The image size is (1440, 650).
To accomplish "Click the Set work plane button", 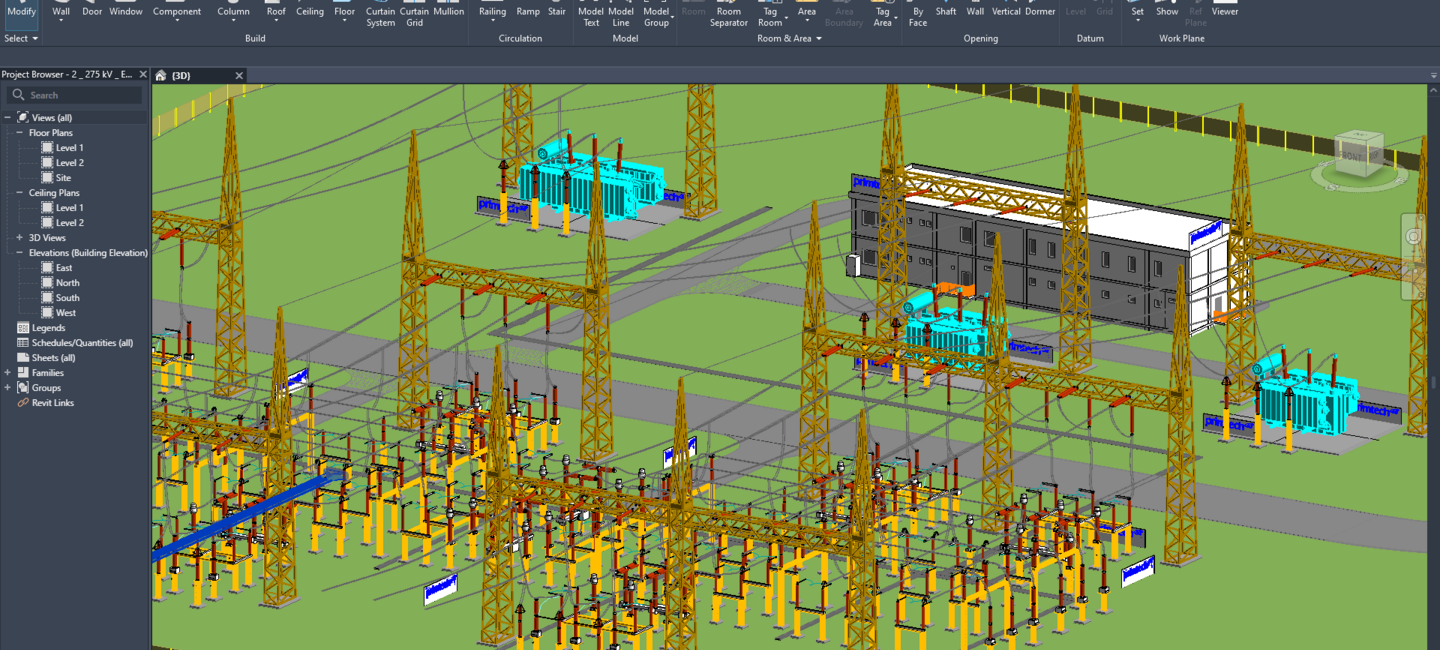I will pos(1136,11).
